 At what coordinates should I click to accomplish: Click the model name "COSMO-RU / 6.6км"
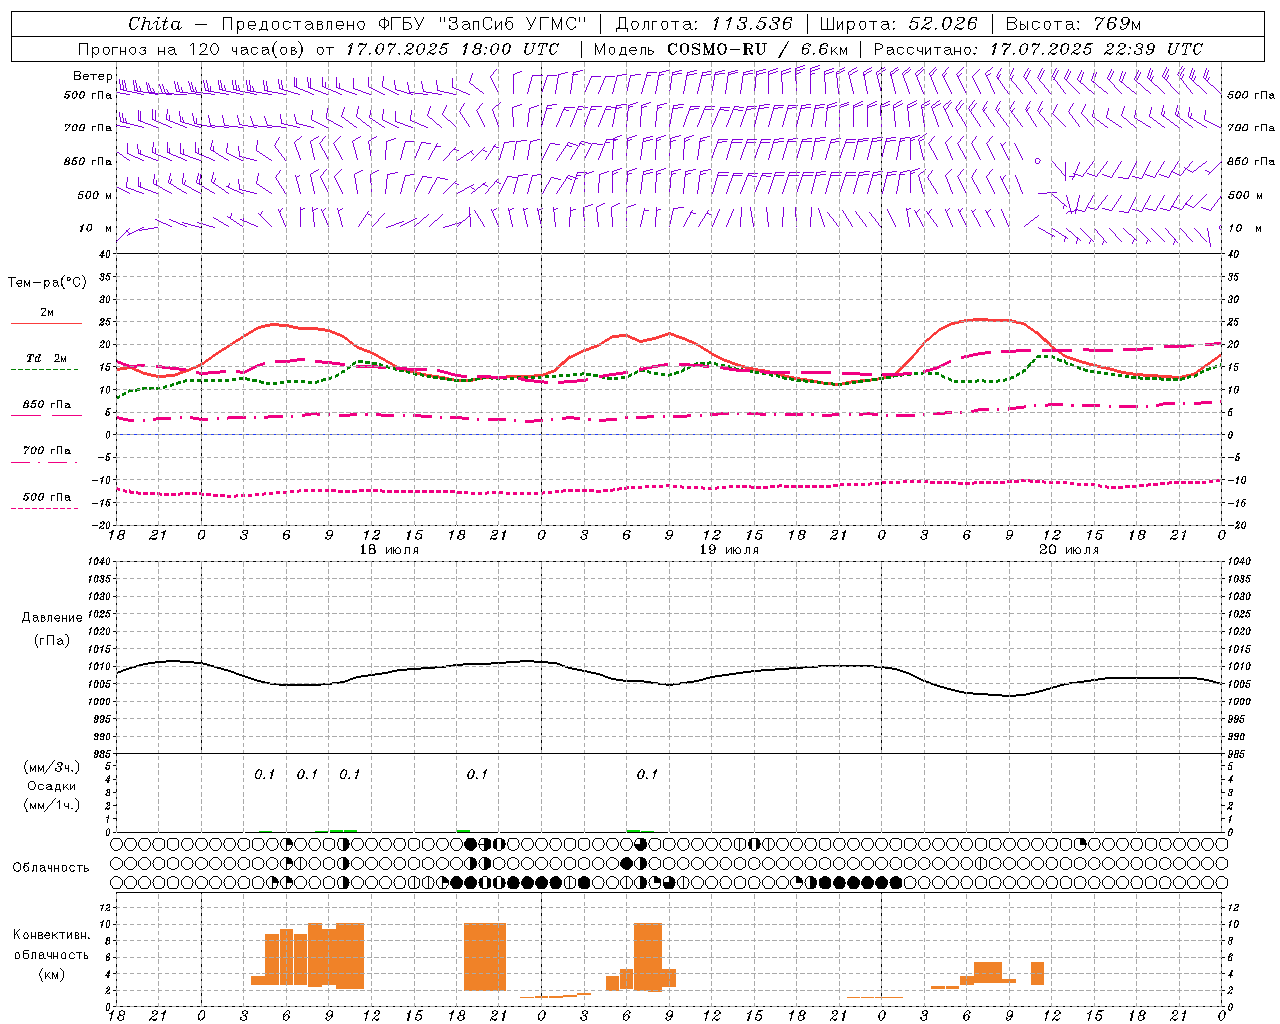[x=758, y=49]
